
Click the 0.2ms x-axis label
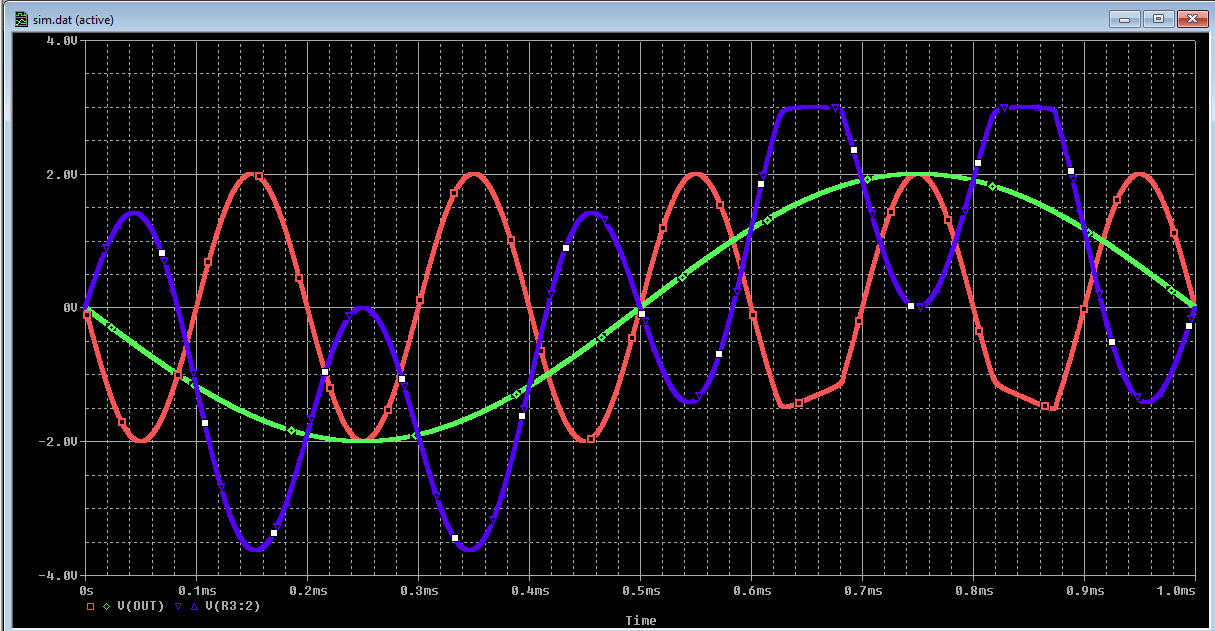coord(307,592)
